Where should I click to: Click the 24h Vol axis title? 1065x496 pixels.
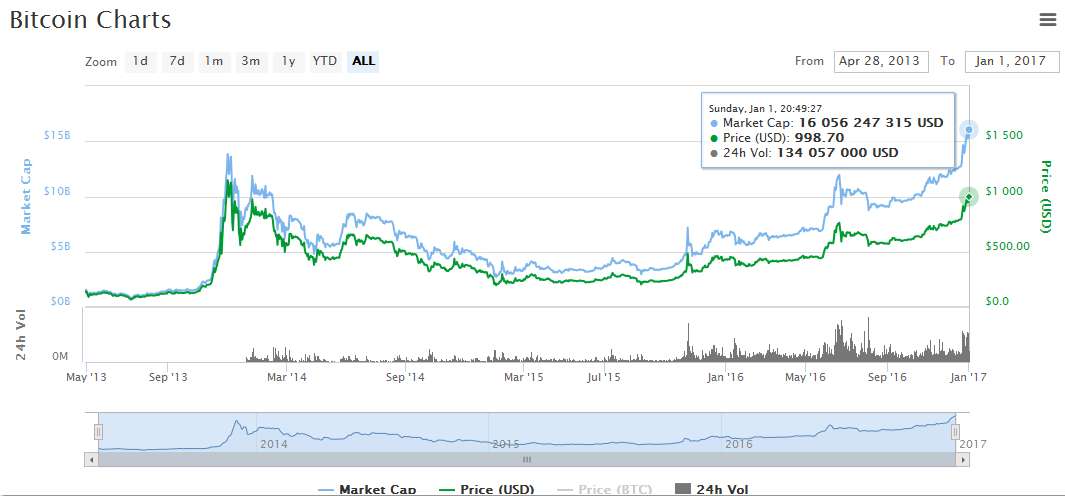[x=22, y=335]
